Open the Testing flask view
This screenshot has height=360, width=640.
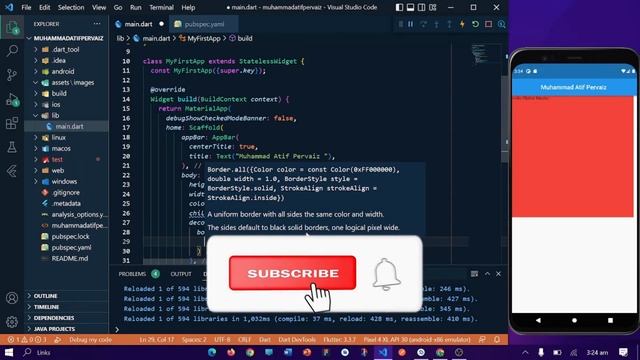click(x=12, y=147)
